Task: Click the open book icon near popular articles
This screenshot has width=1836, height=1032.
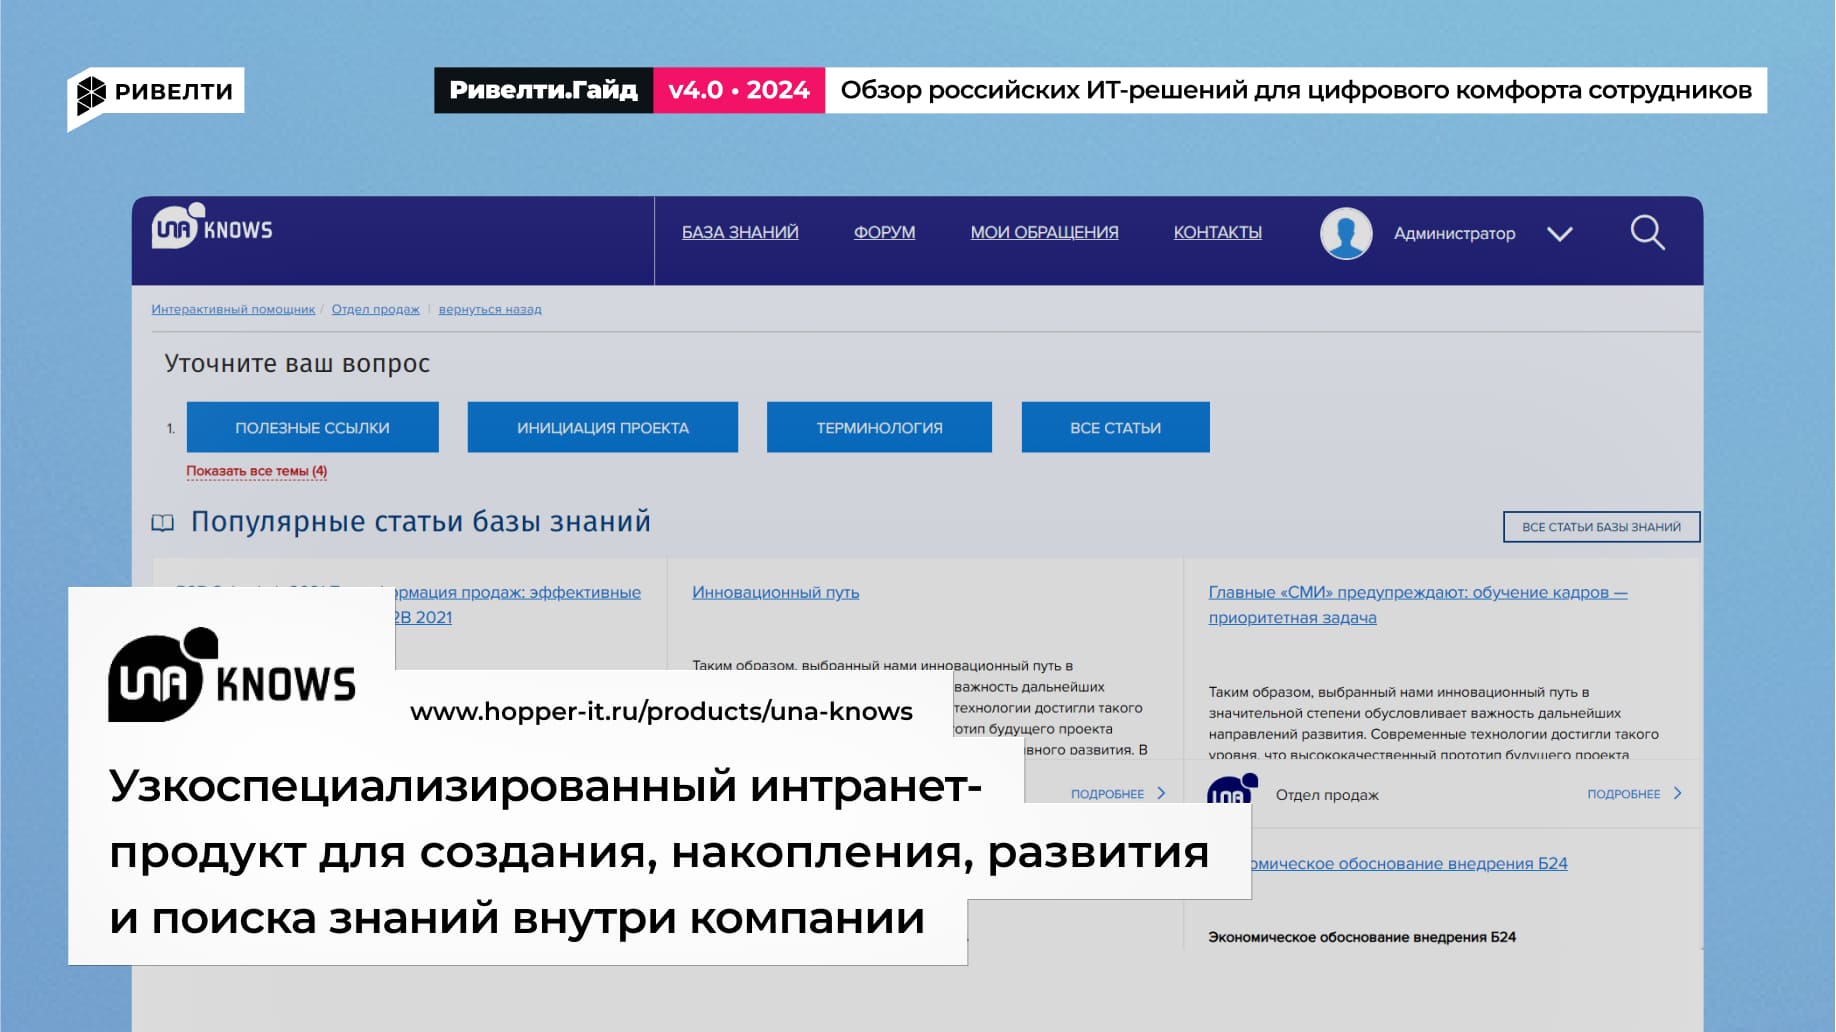Action: coord(162,523)
